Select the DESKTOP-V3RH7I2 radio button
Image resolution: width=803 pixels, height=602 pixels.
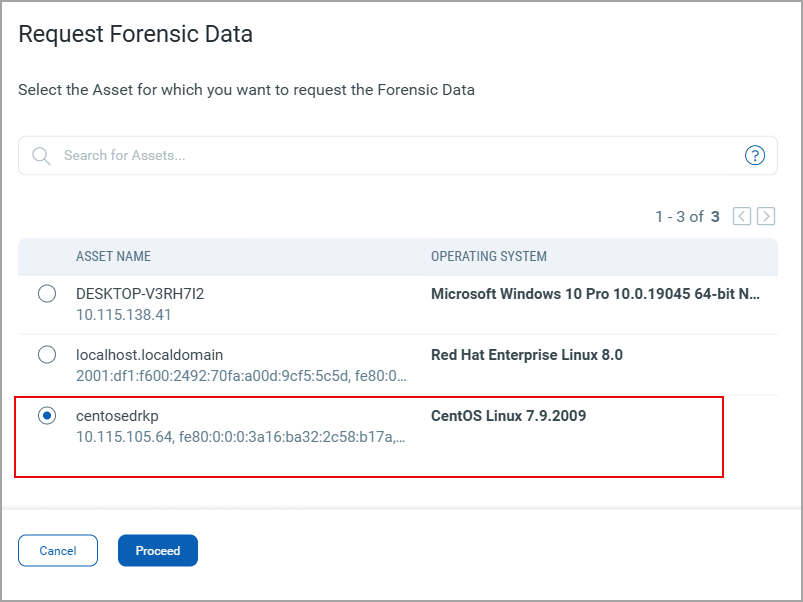pyautogui.click(x=47, y=294)
